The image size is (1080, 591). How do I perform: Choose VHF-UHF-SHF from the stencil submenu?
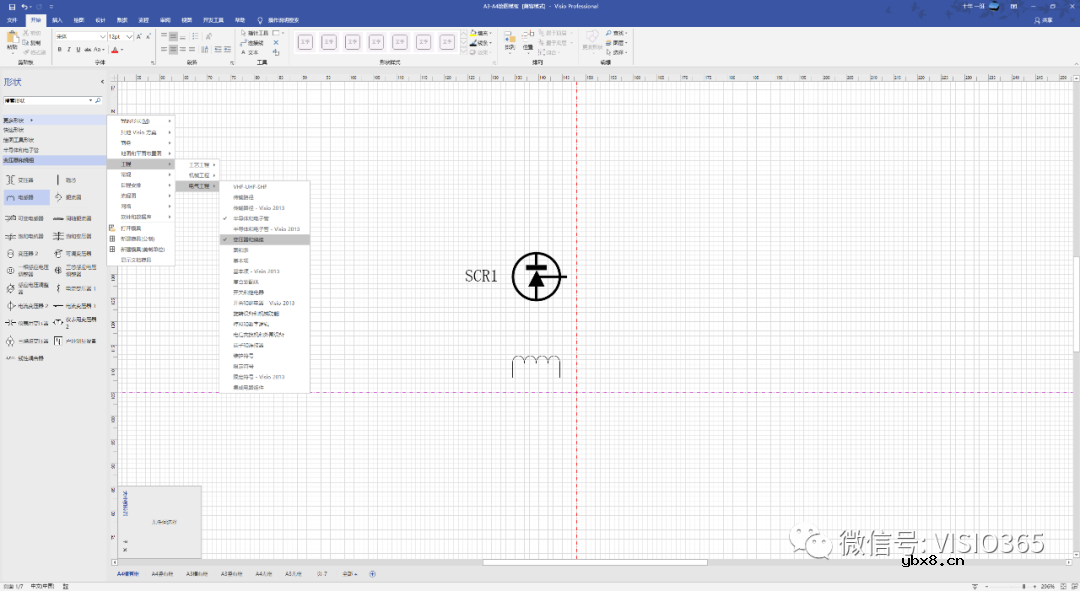pyautogui.click(x=249, y=187)
